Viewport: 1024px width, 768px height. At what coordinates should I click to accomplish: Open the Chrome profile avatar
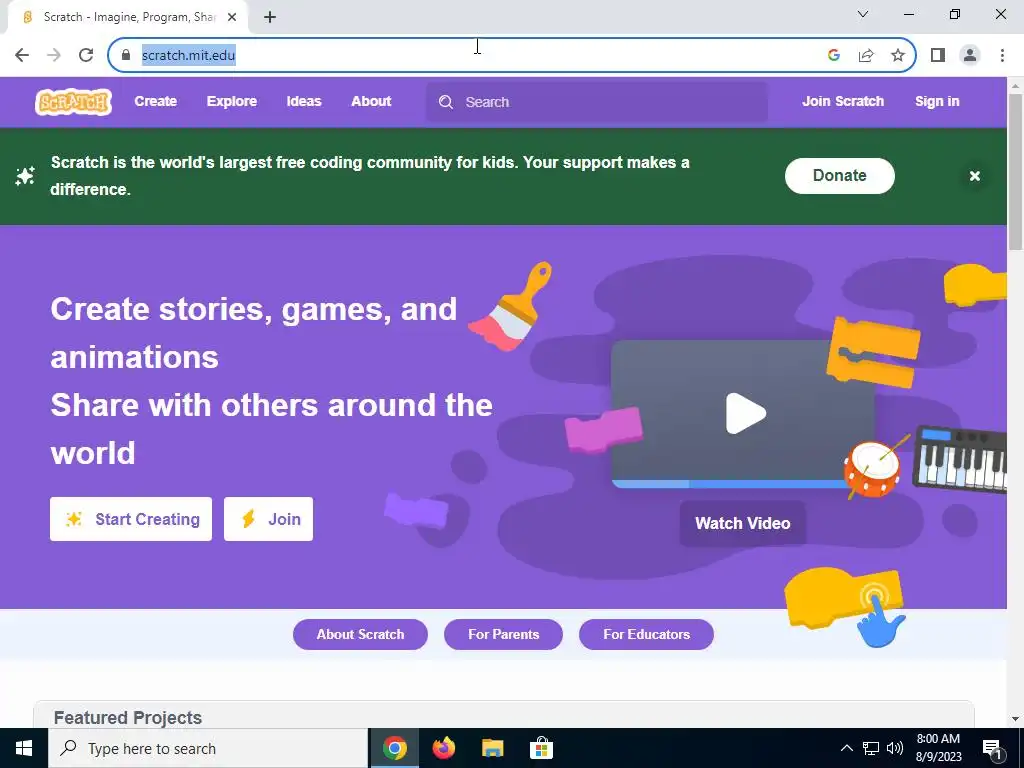coord(970,55)
